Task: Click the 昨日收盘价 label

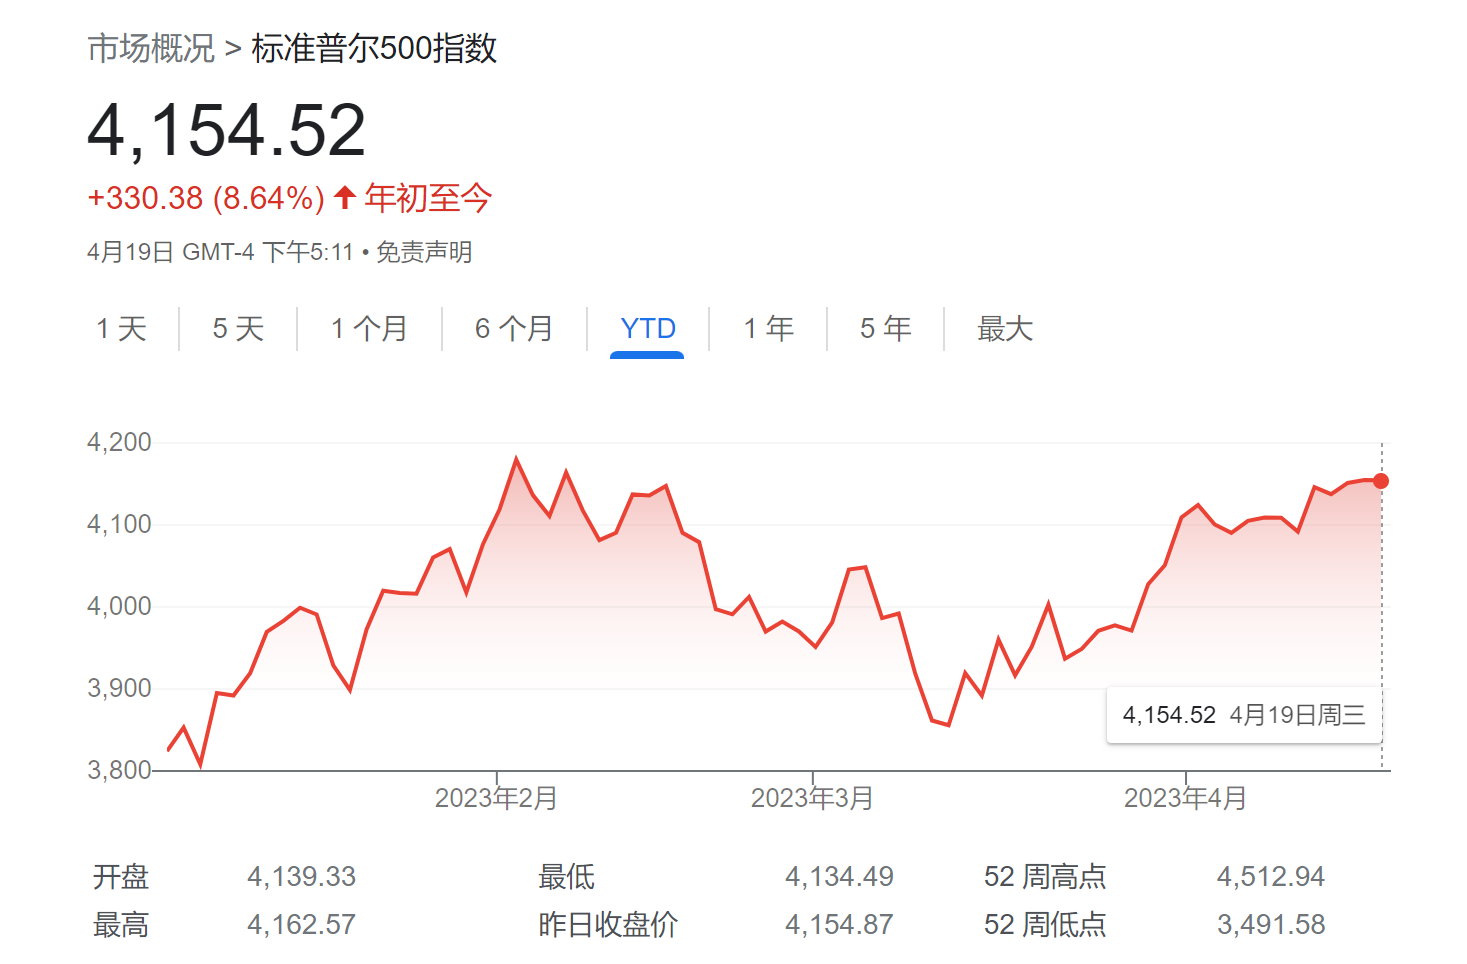Action: [608, 925]
